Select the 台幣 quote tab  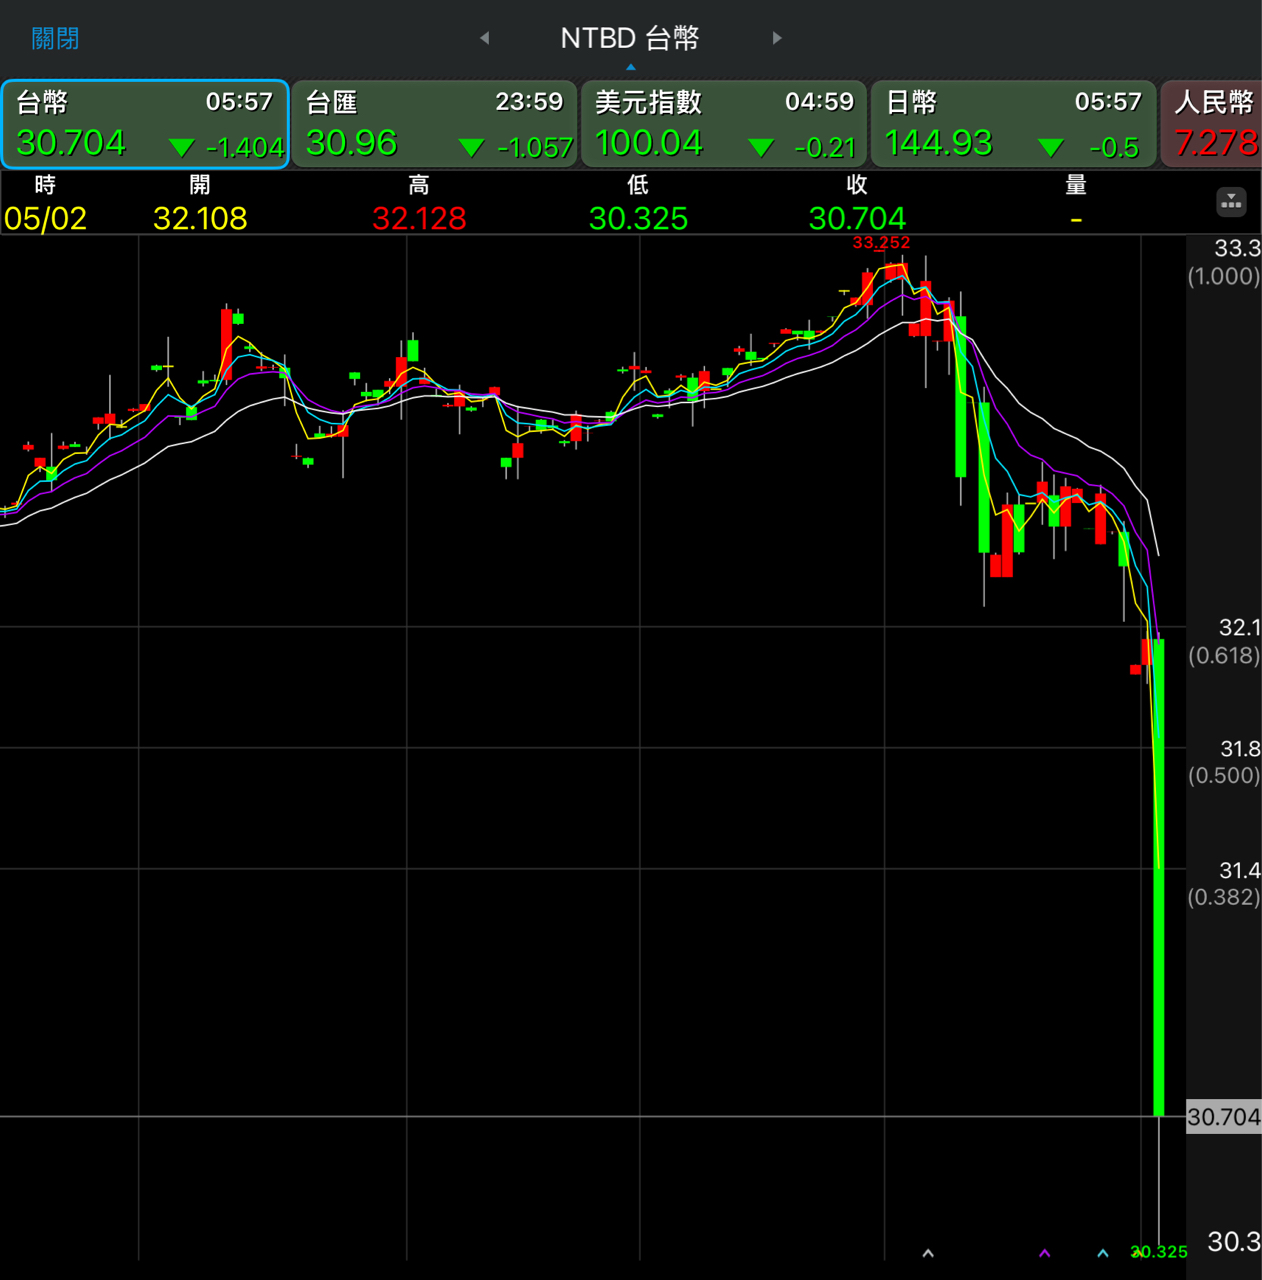(146, 124)
